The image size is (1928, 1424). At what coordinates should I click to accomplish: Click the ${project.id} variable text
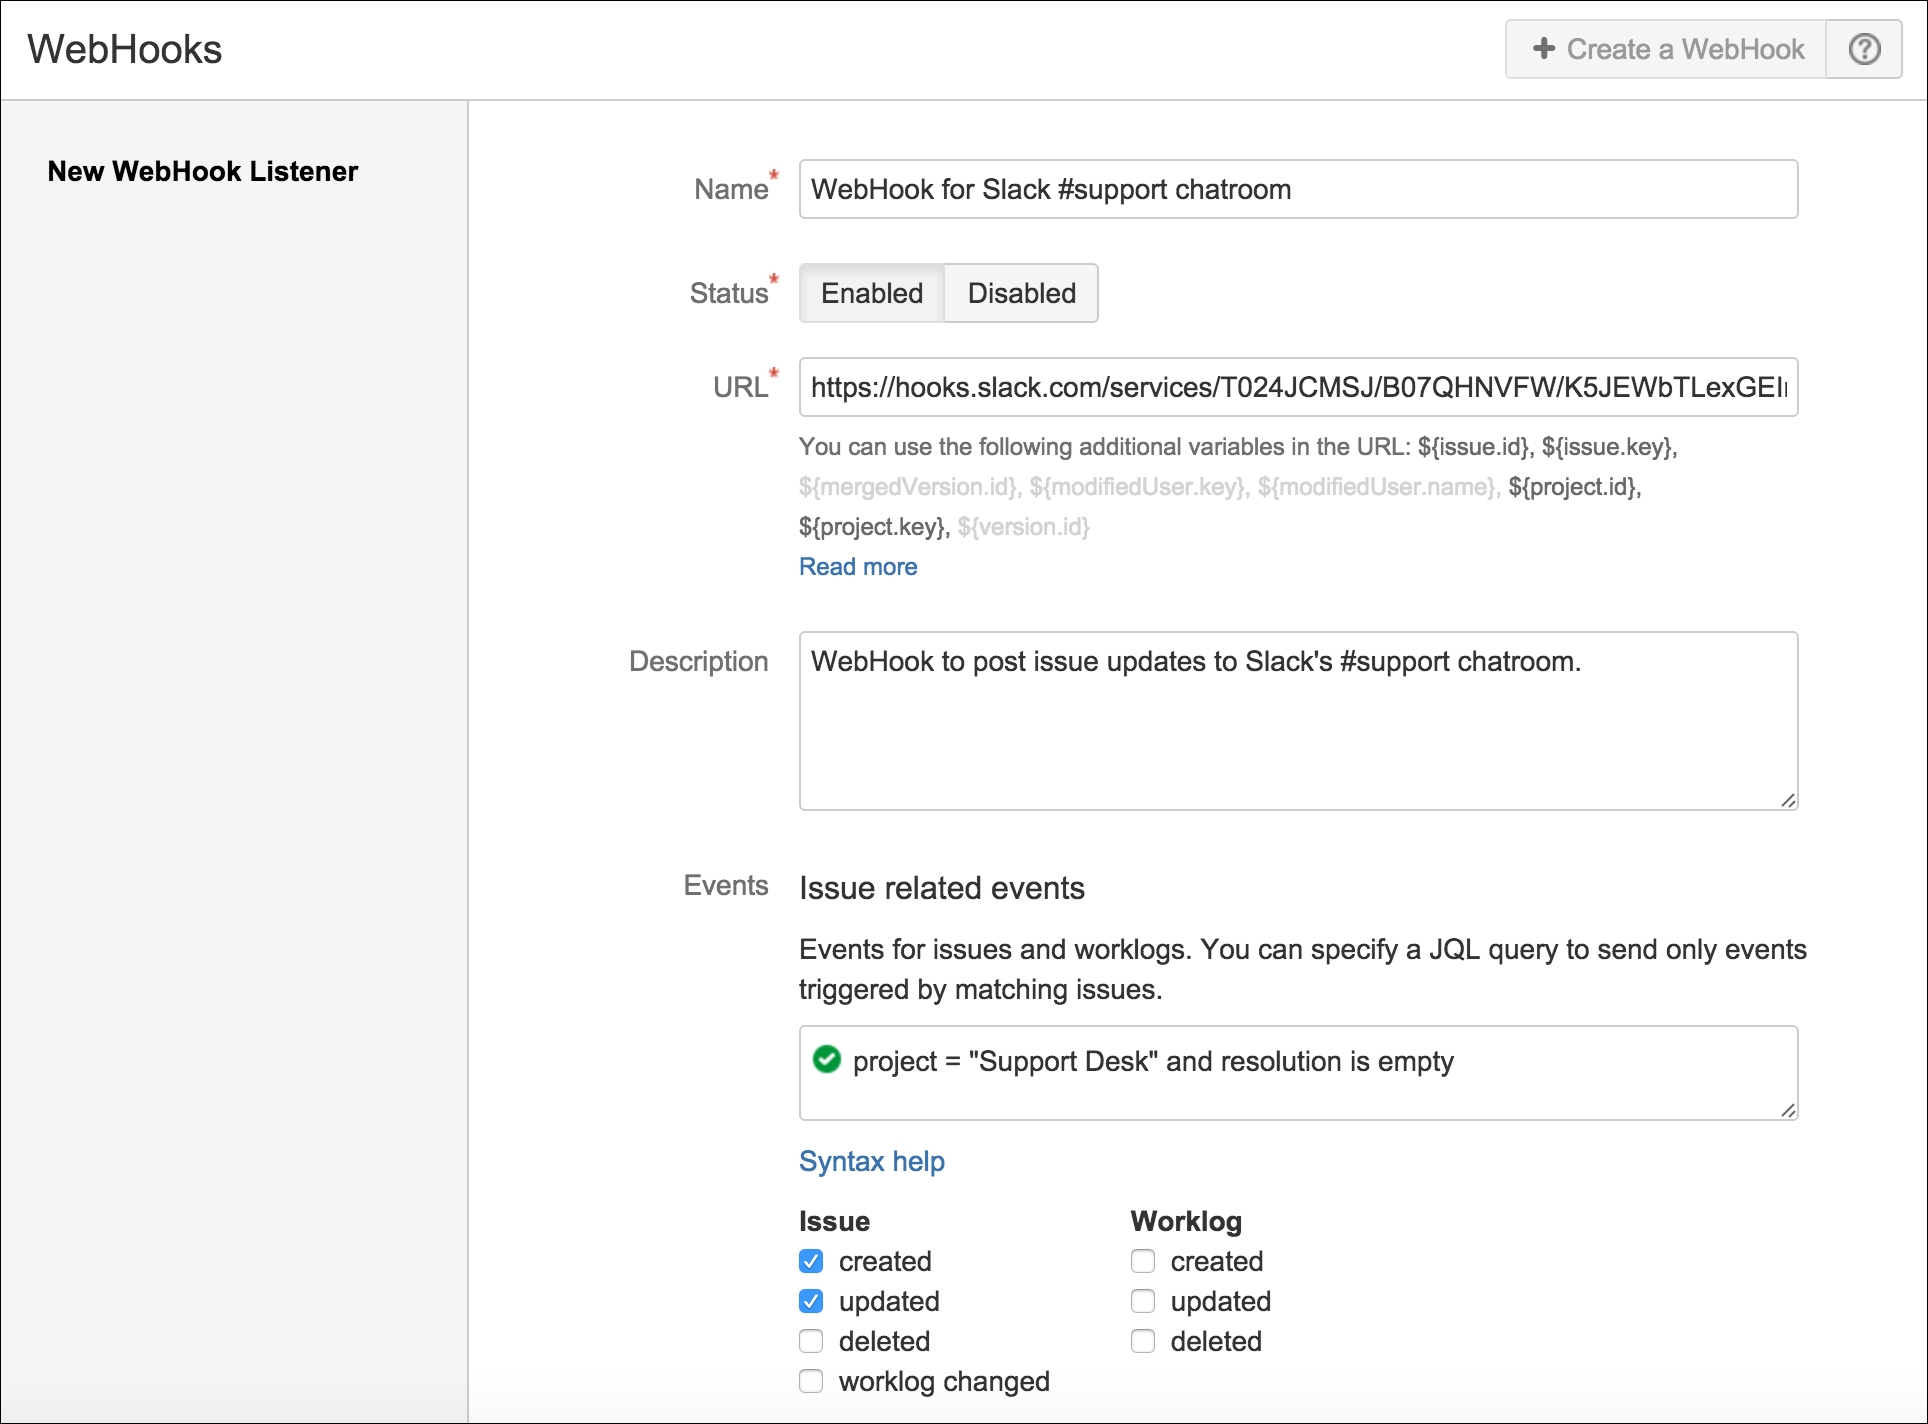pyautogui.click(x=1573, y=487)
